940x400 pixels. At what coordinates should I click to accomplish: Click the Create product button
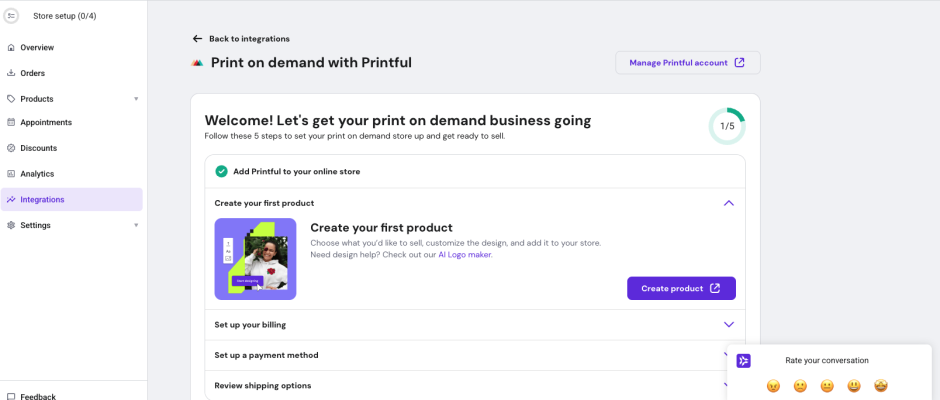681,288
